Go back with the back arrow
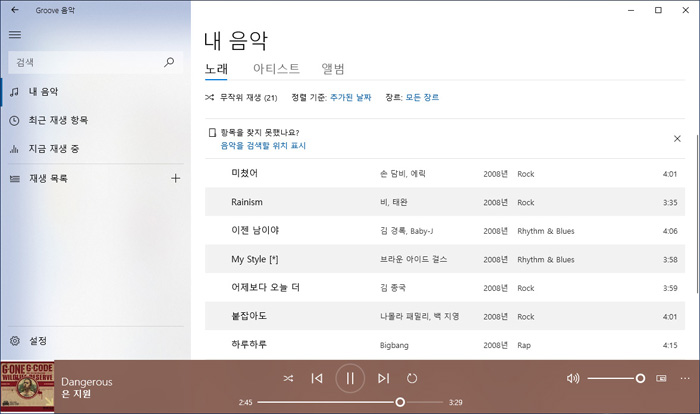Screen dimensions: 700x414 [x=15, y=10]
